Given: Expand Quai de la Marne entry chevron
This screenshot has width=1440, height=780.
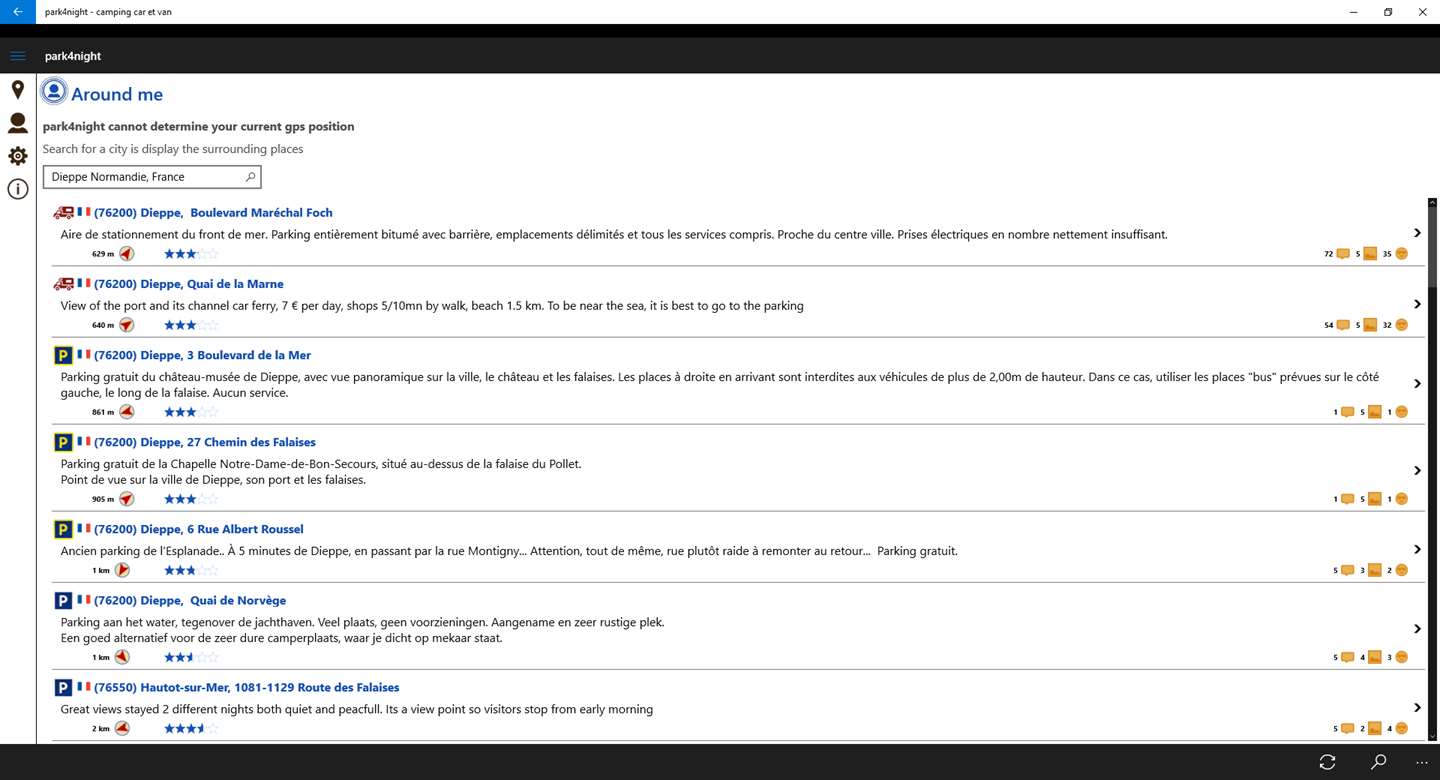Looking at the screenshot, I should pos(1417,304).
